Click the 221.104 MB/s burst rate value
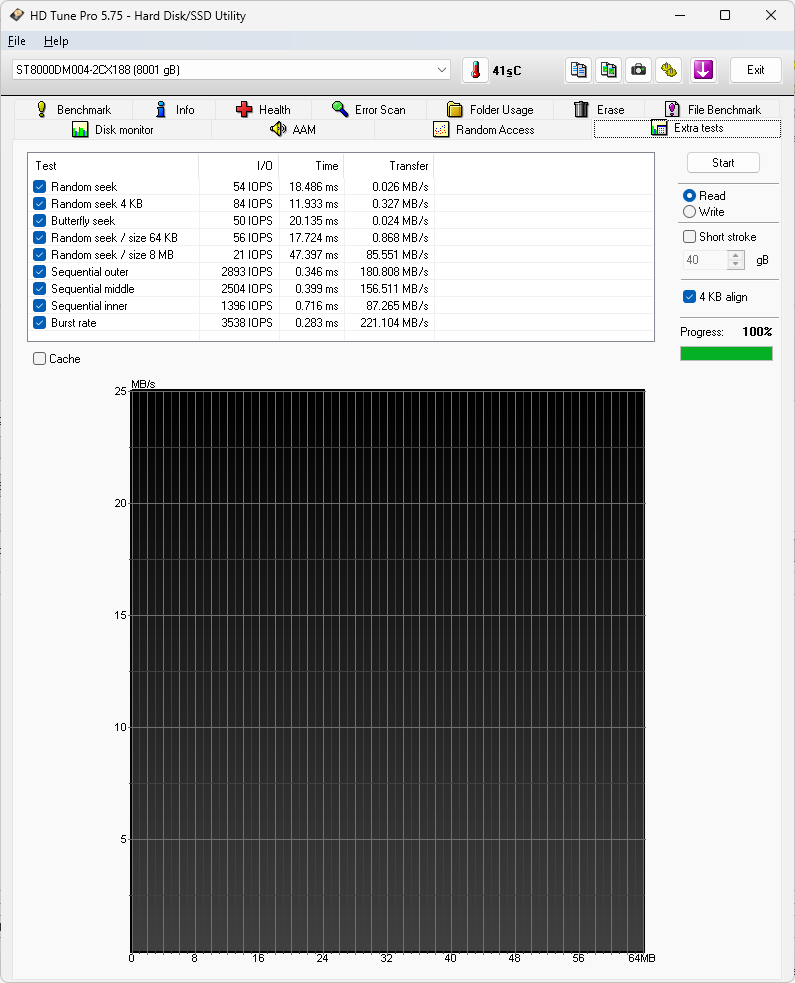This screenshot has width=795, height=983. [x=394, y=323]
